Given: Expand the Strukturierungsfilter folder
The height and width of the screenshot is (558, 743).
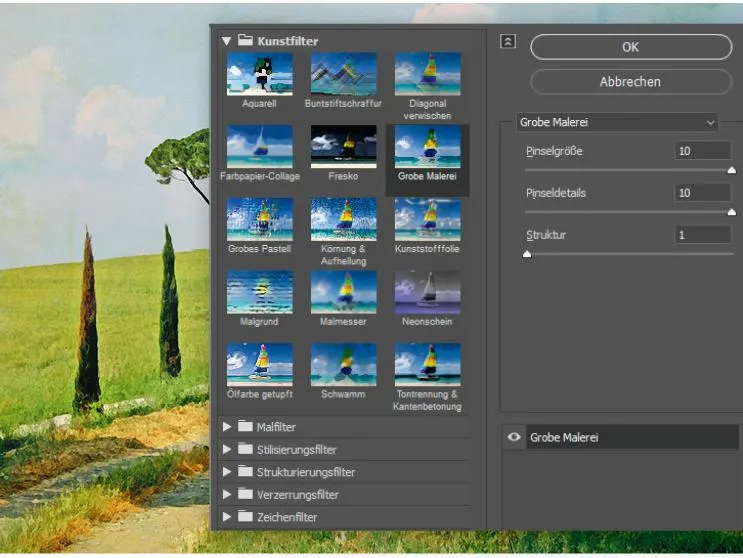Looking at the screenshot, I should (227, 472).
